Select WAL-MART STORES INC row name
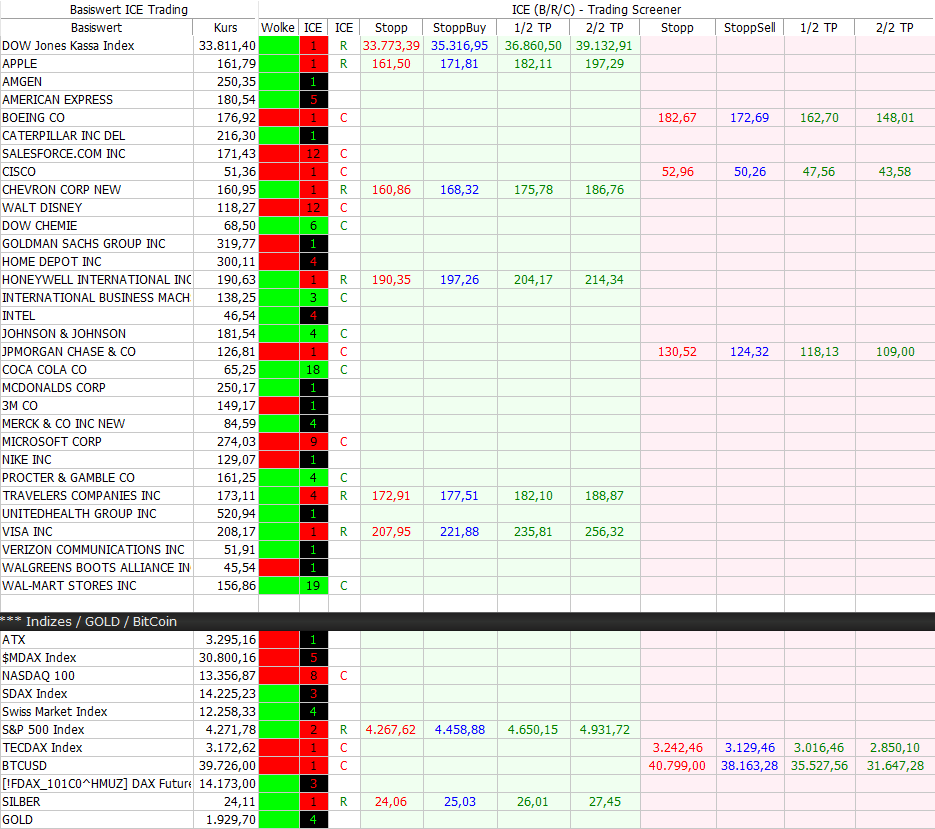The height and width of the screenshot is (829, 935). [69, 586]
